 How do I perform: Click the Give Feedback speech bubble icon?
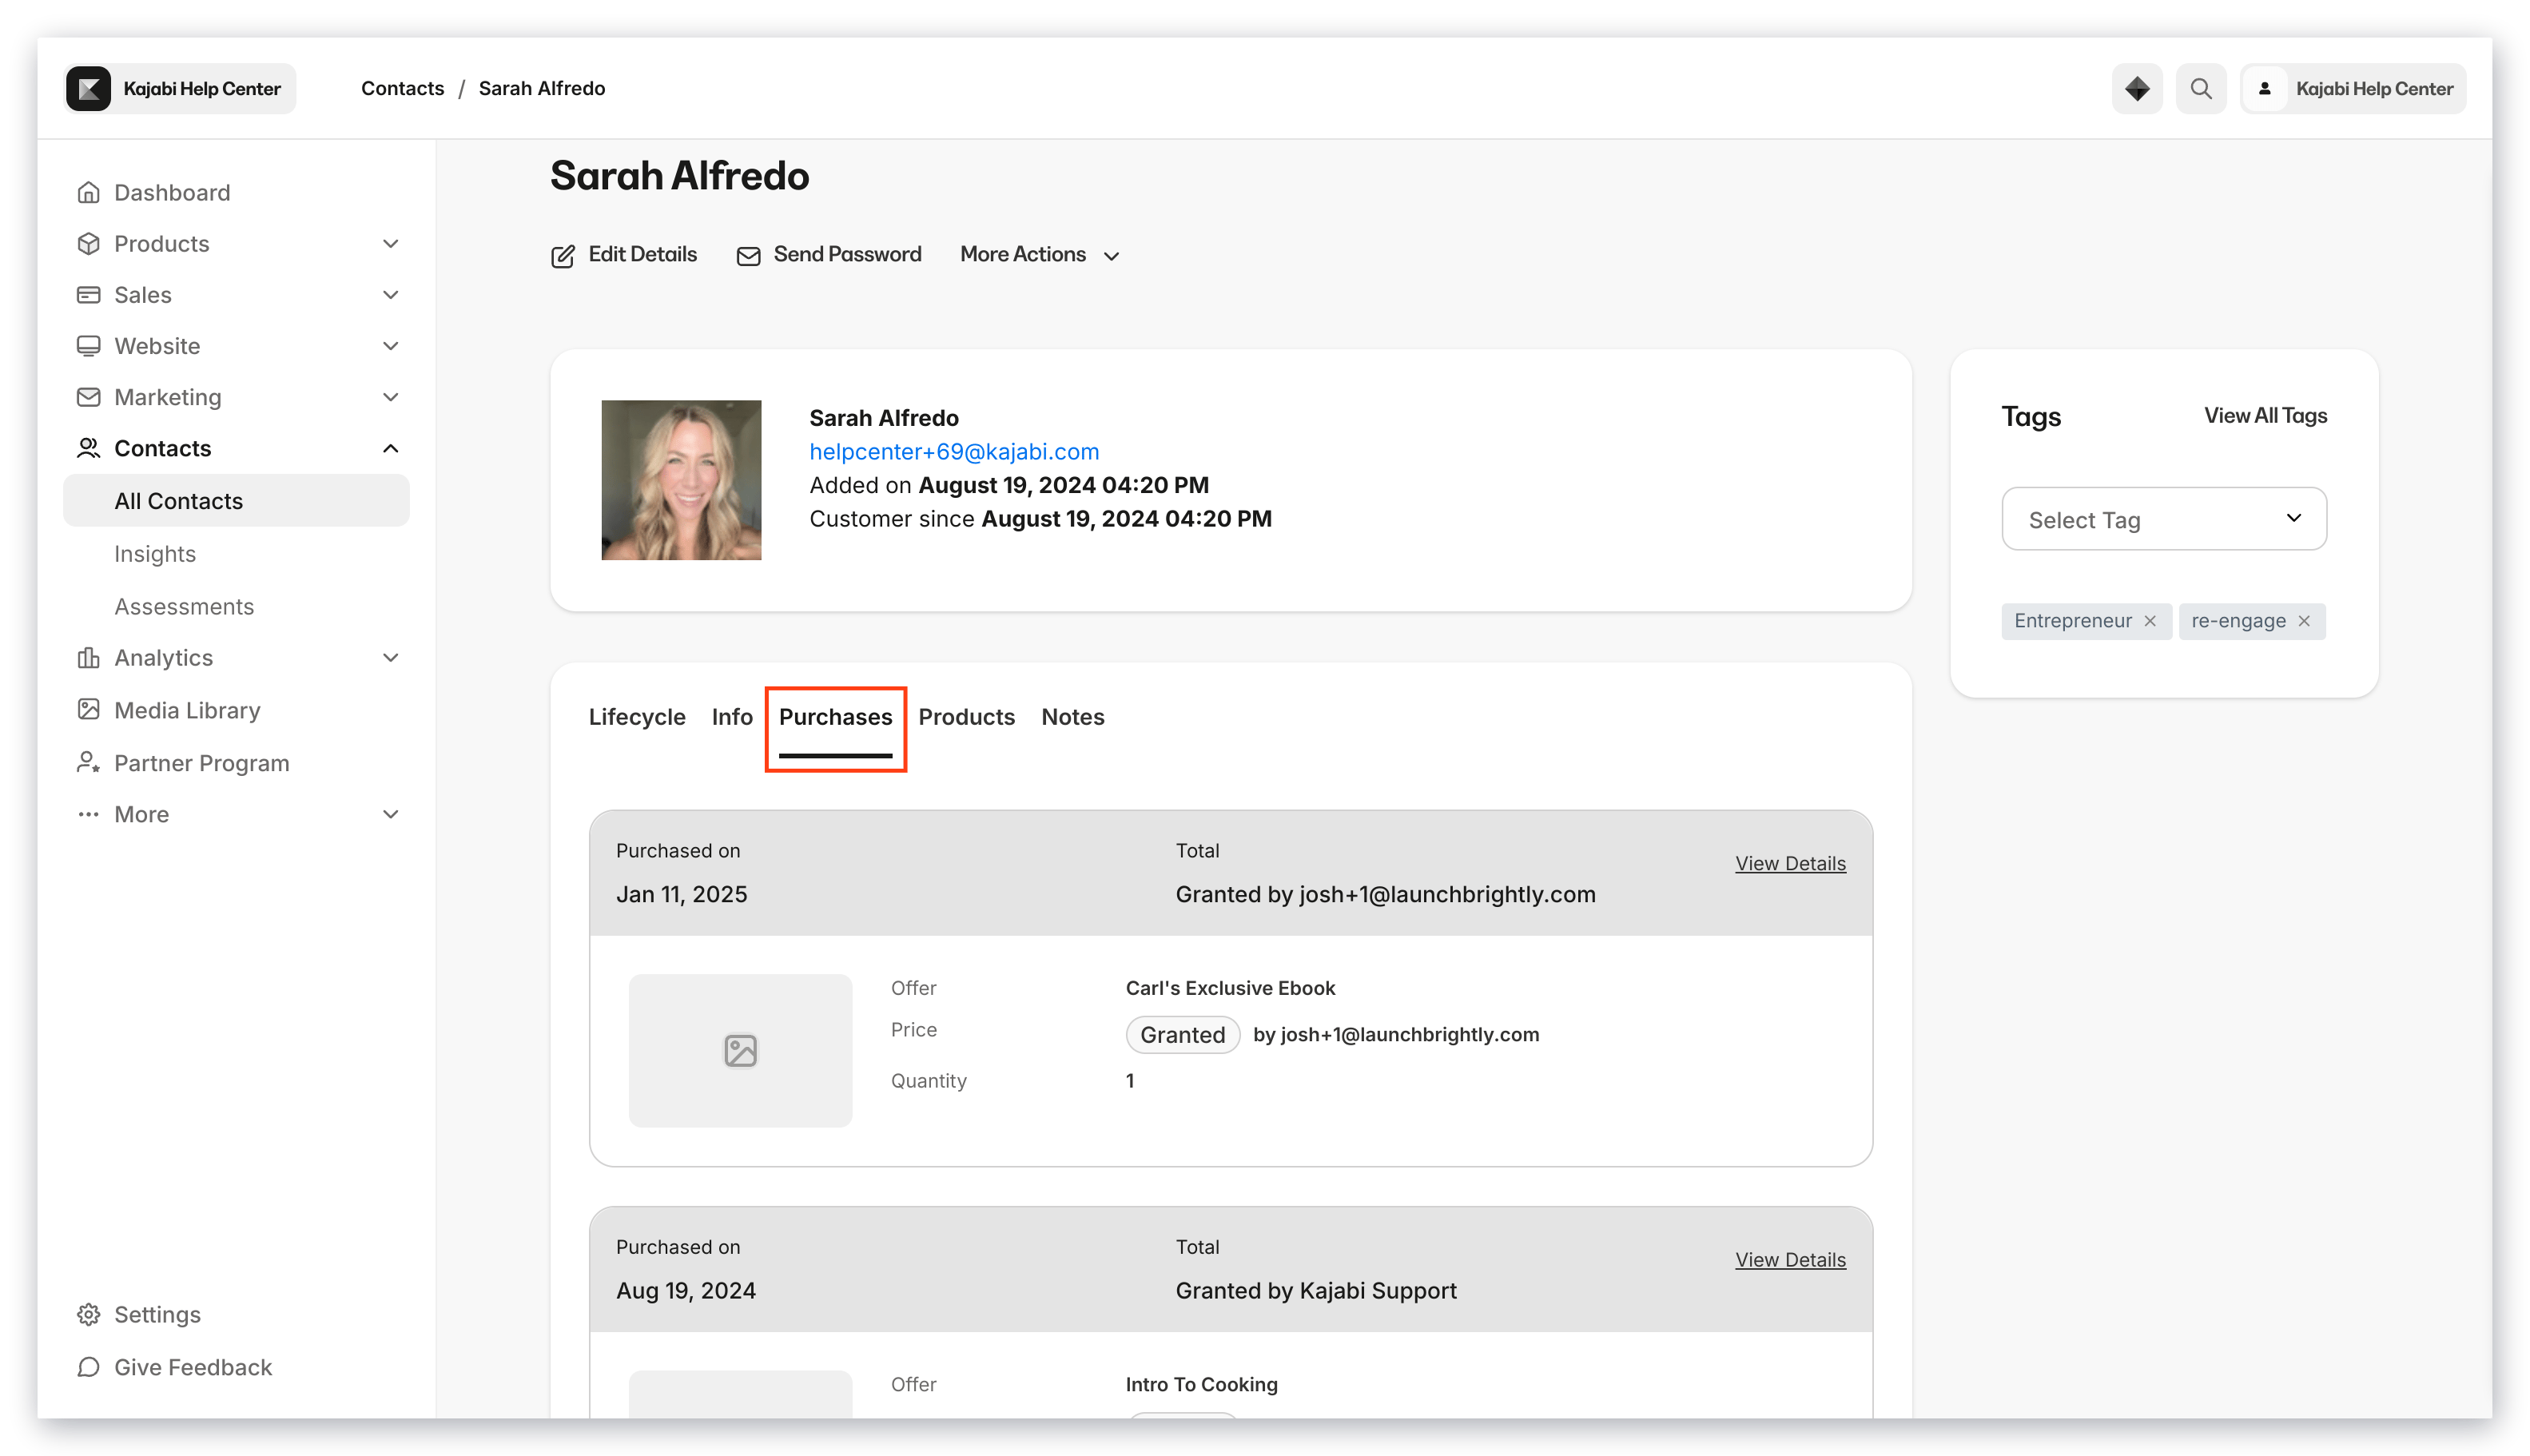88,1366
